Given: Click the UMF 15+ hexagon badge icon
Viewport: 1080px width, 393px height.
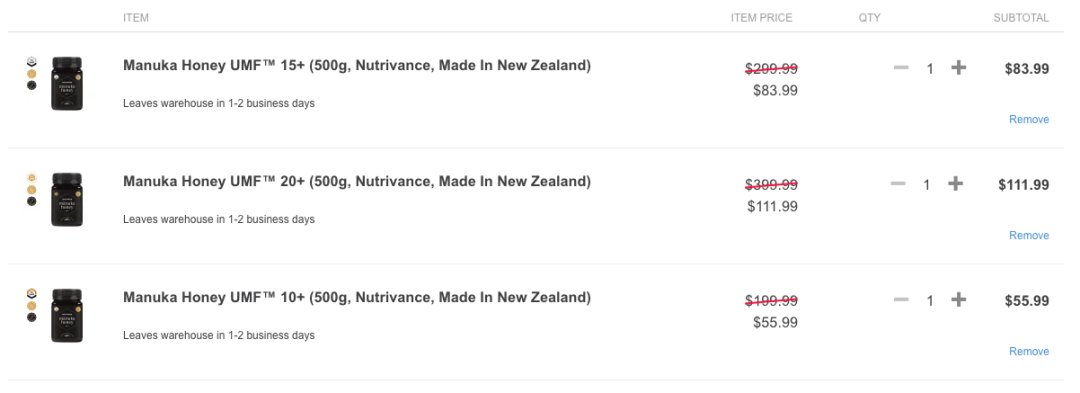Looking at the screenshot, I should point(32,62).
